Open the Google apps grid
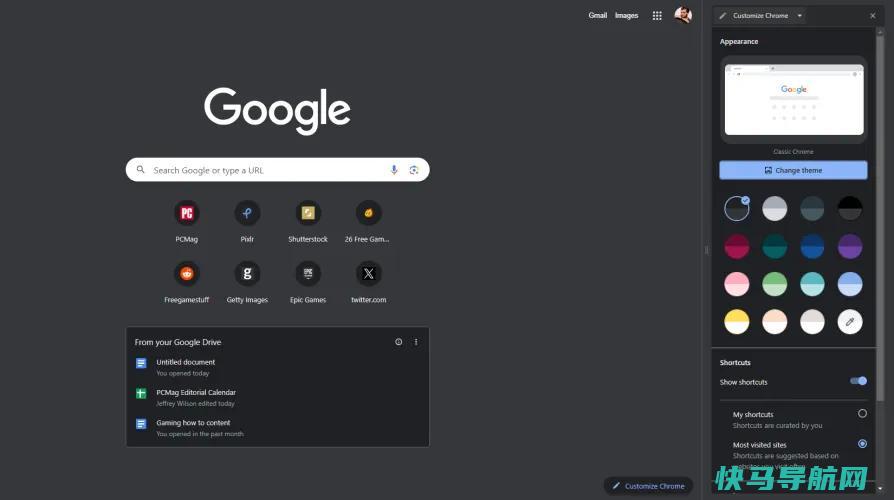The height and width of the screenshot is (500, 894). pyautogui.click(x=657, y=16)
